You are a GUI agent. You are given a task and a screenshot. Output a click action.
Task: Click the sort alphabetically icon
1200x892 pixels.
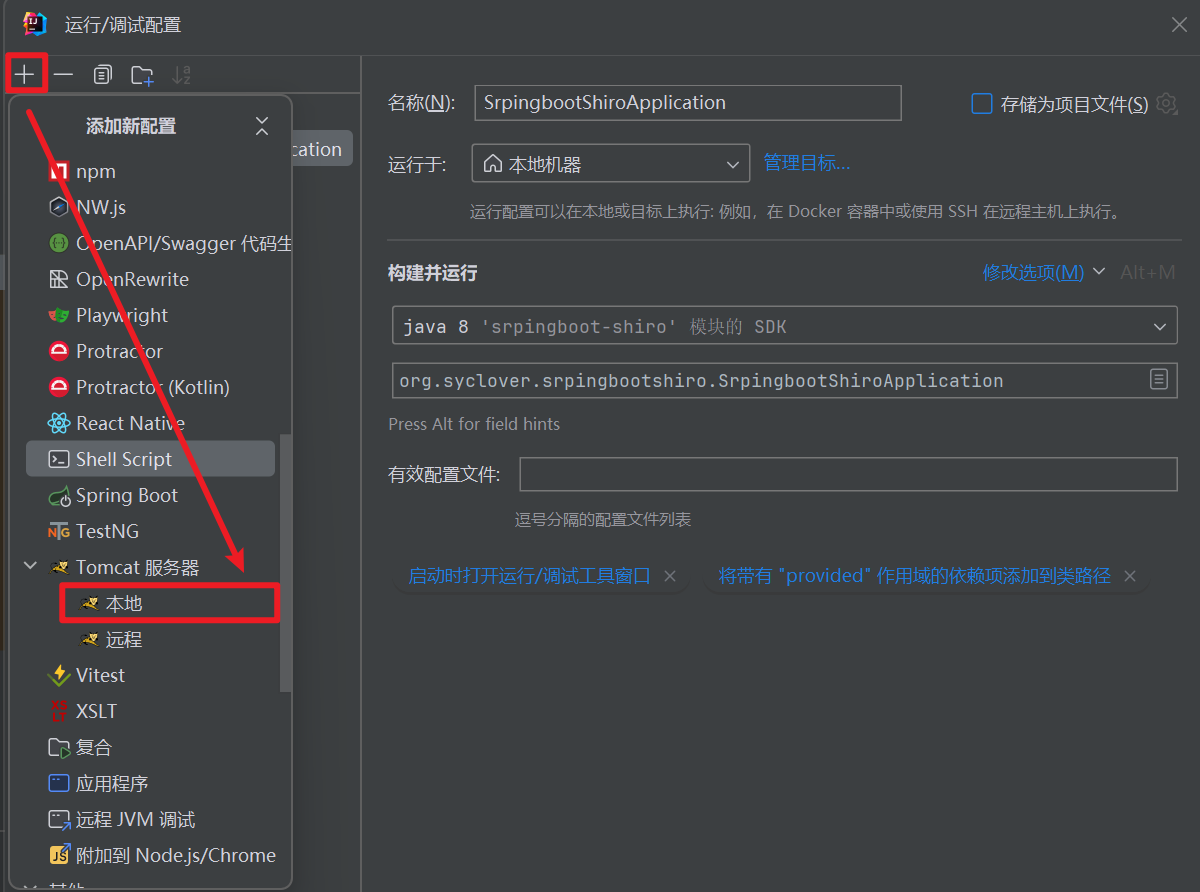(x=181, y=75)
